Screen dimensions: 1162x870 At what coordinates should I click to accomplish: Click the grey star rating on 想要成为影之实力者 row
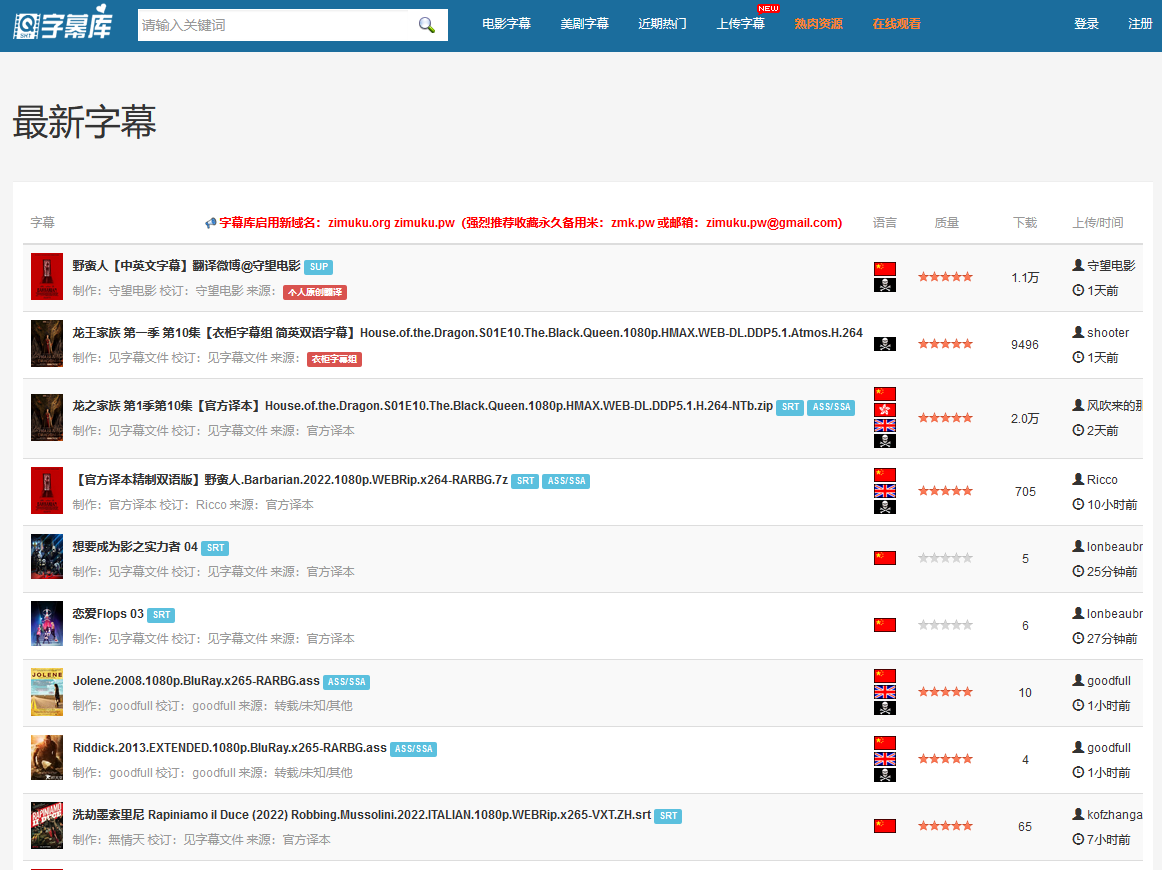point(946,558)
